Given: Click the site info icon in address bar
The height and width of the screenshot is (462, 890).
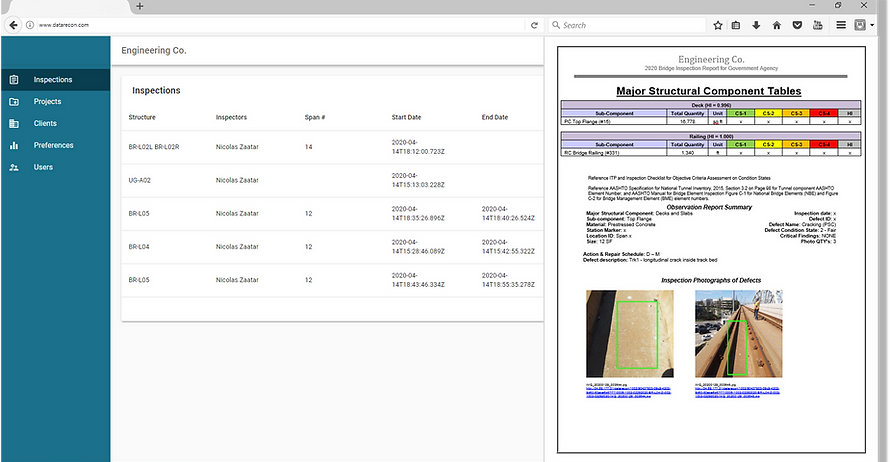Looking at the screenshot, I should (x=30, y=25).
